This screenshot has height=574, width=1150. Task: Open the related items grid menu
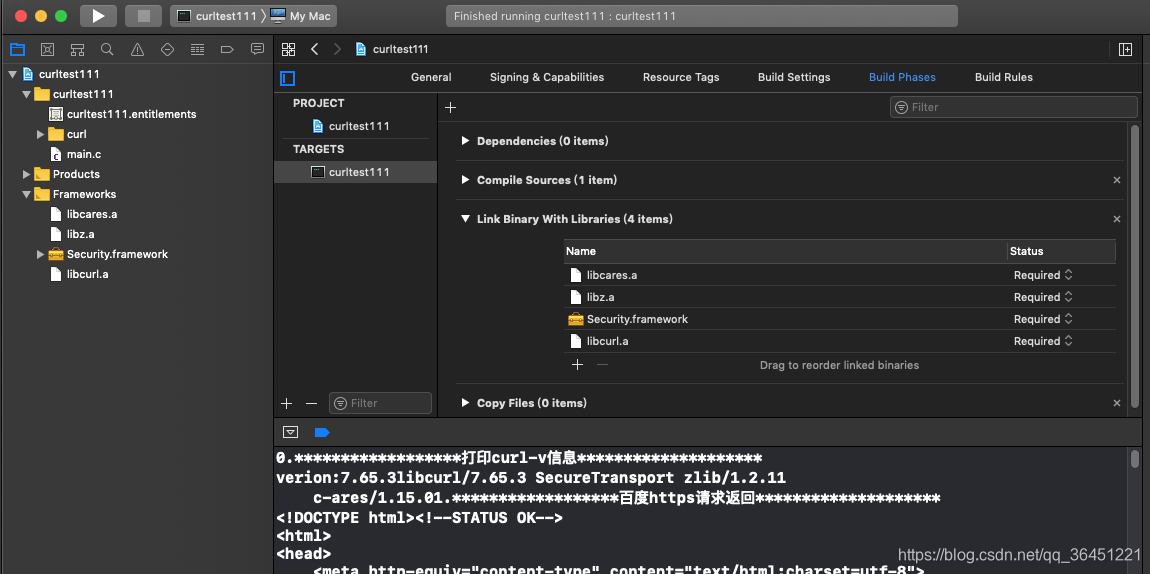[x=288, y=49]
